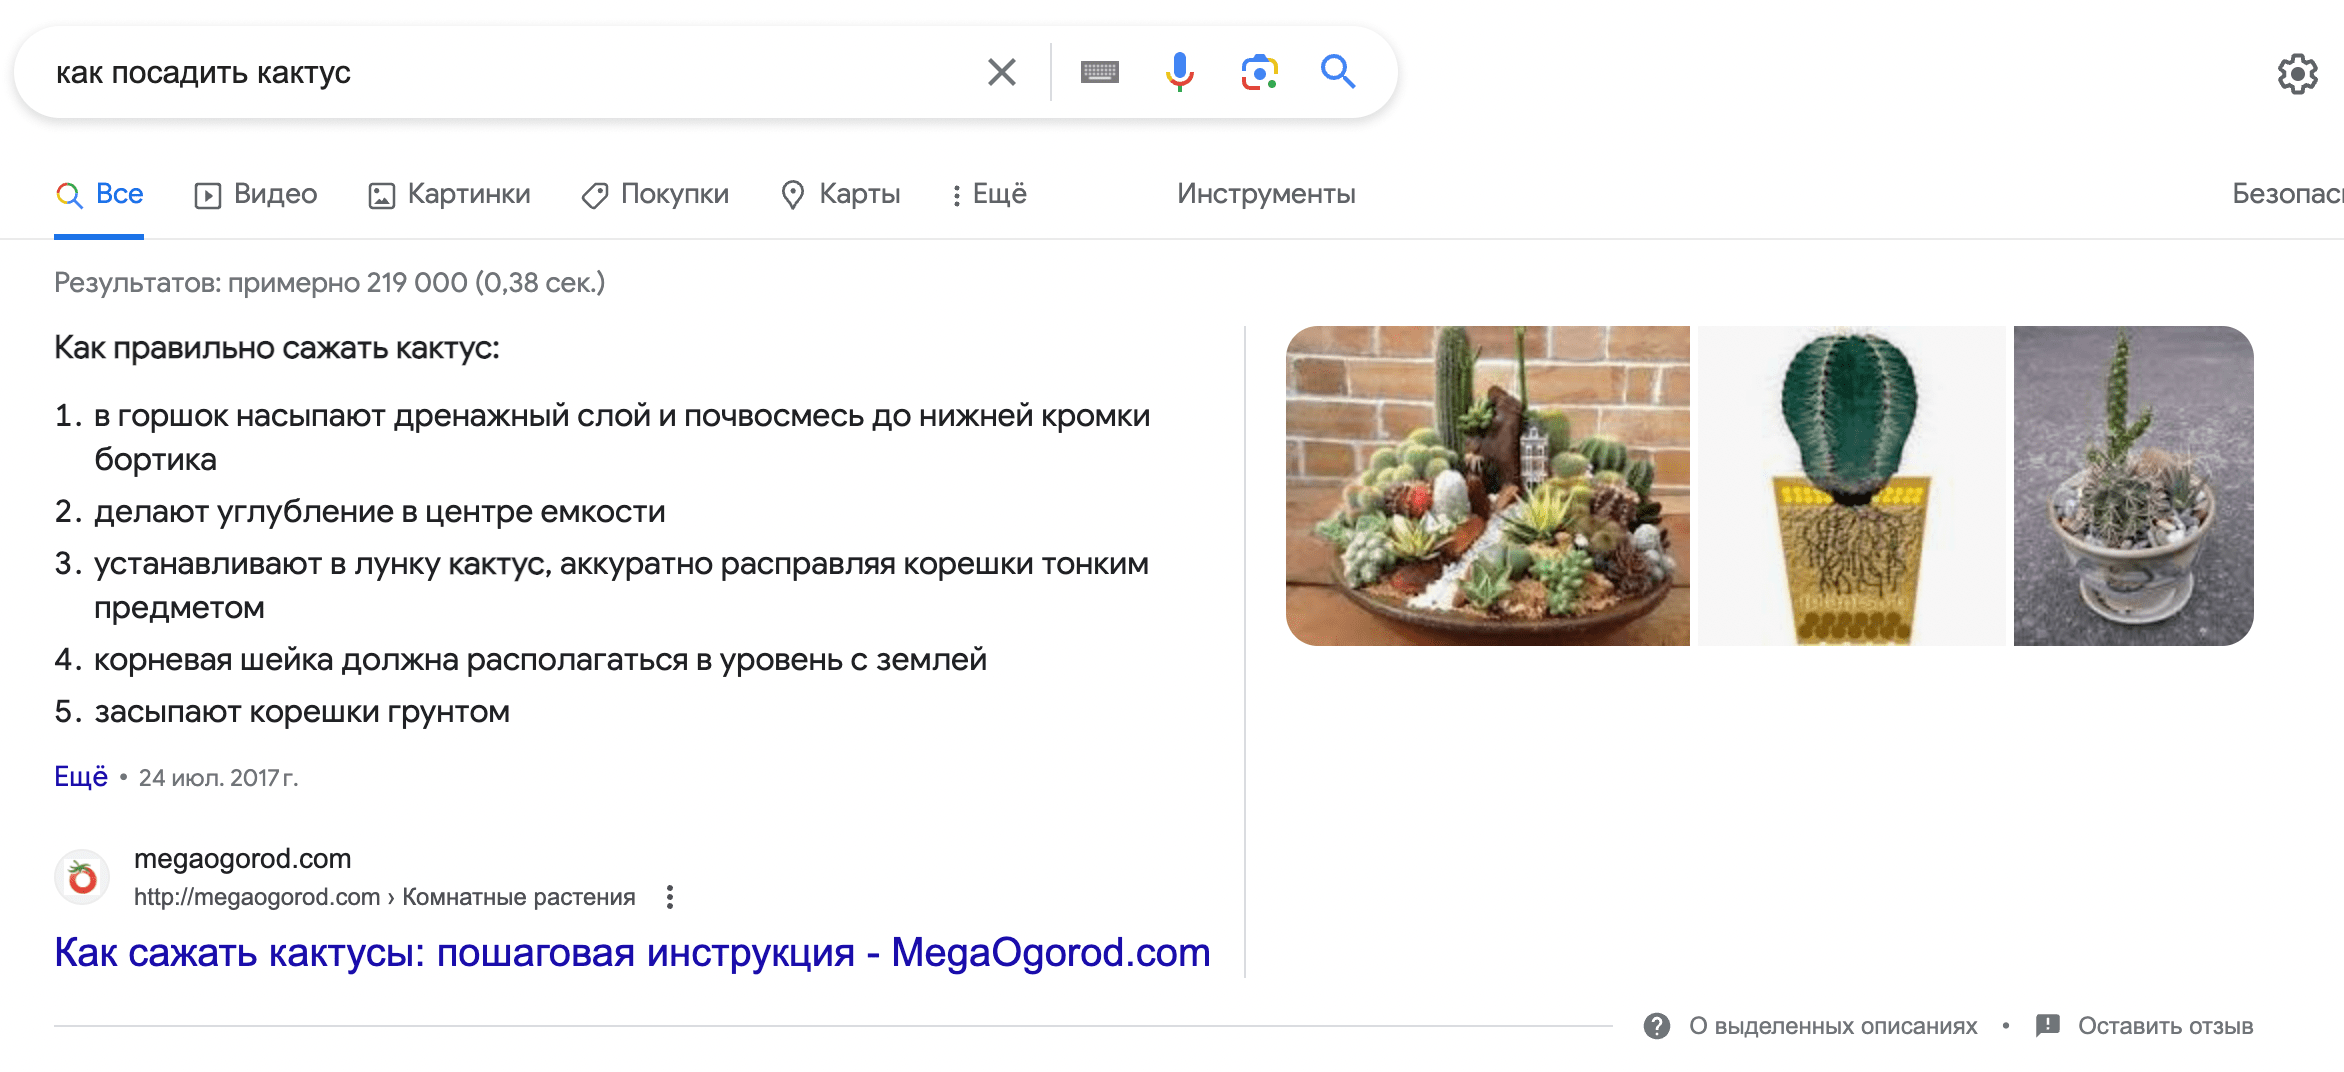Open the Покупки tab

point(656,194)
